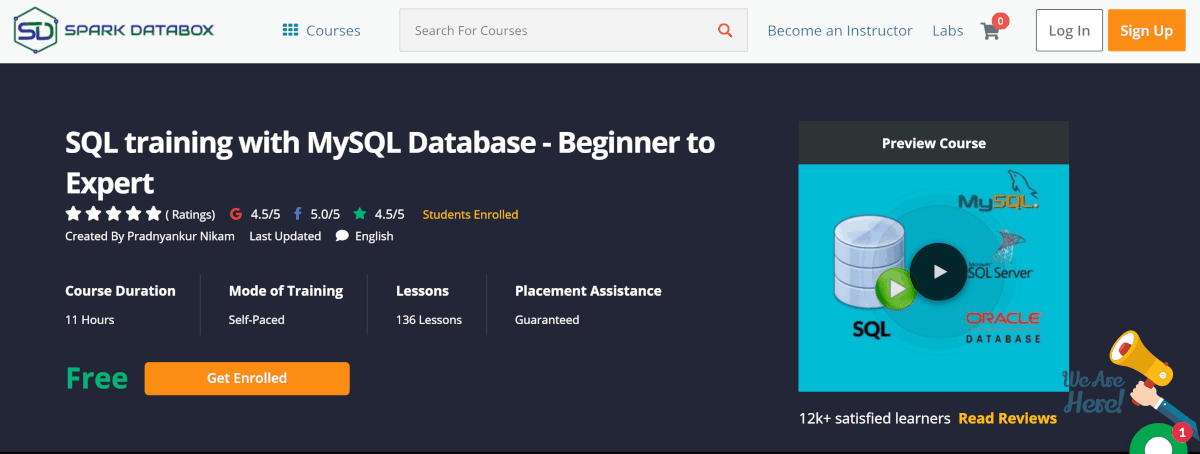
Task: Click the Course Duration label
Action: pos(120,291)
